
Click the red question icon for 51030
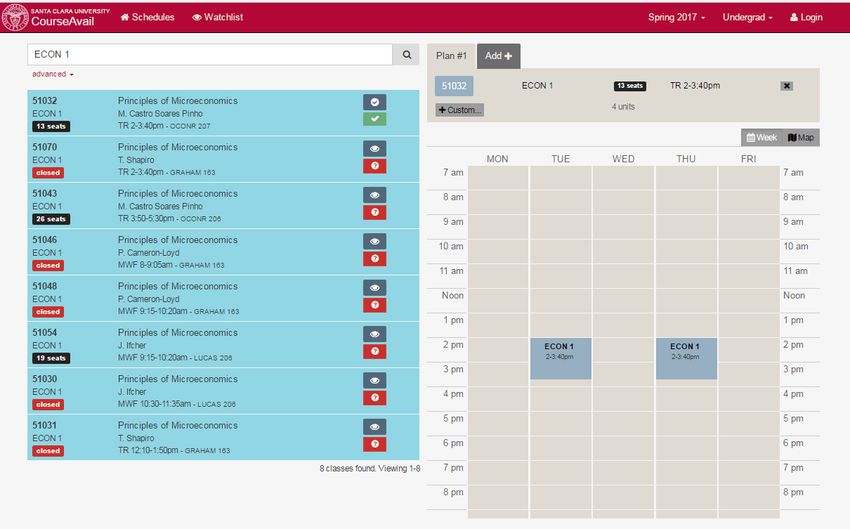click(x=375, y=397)
